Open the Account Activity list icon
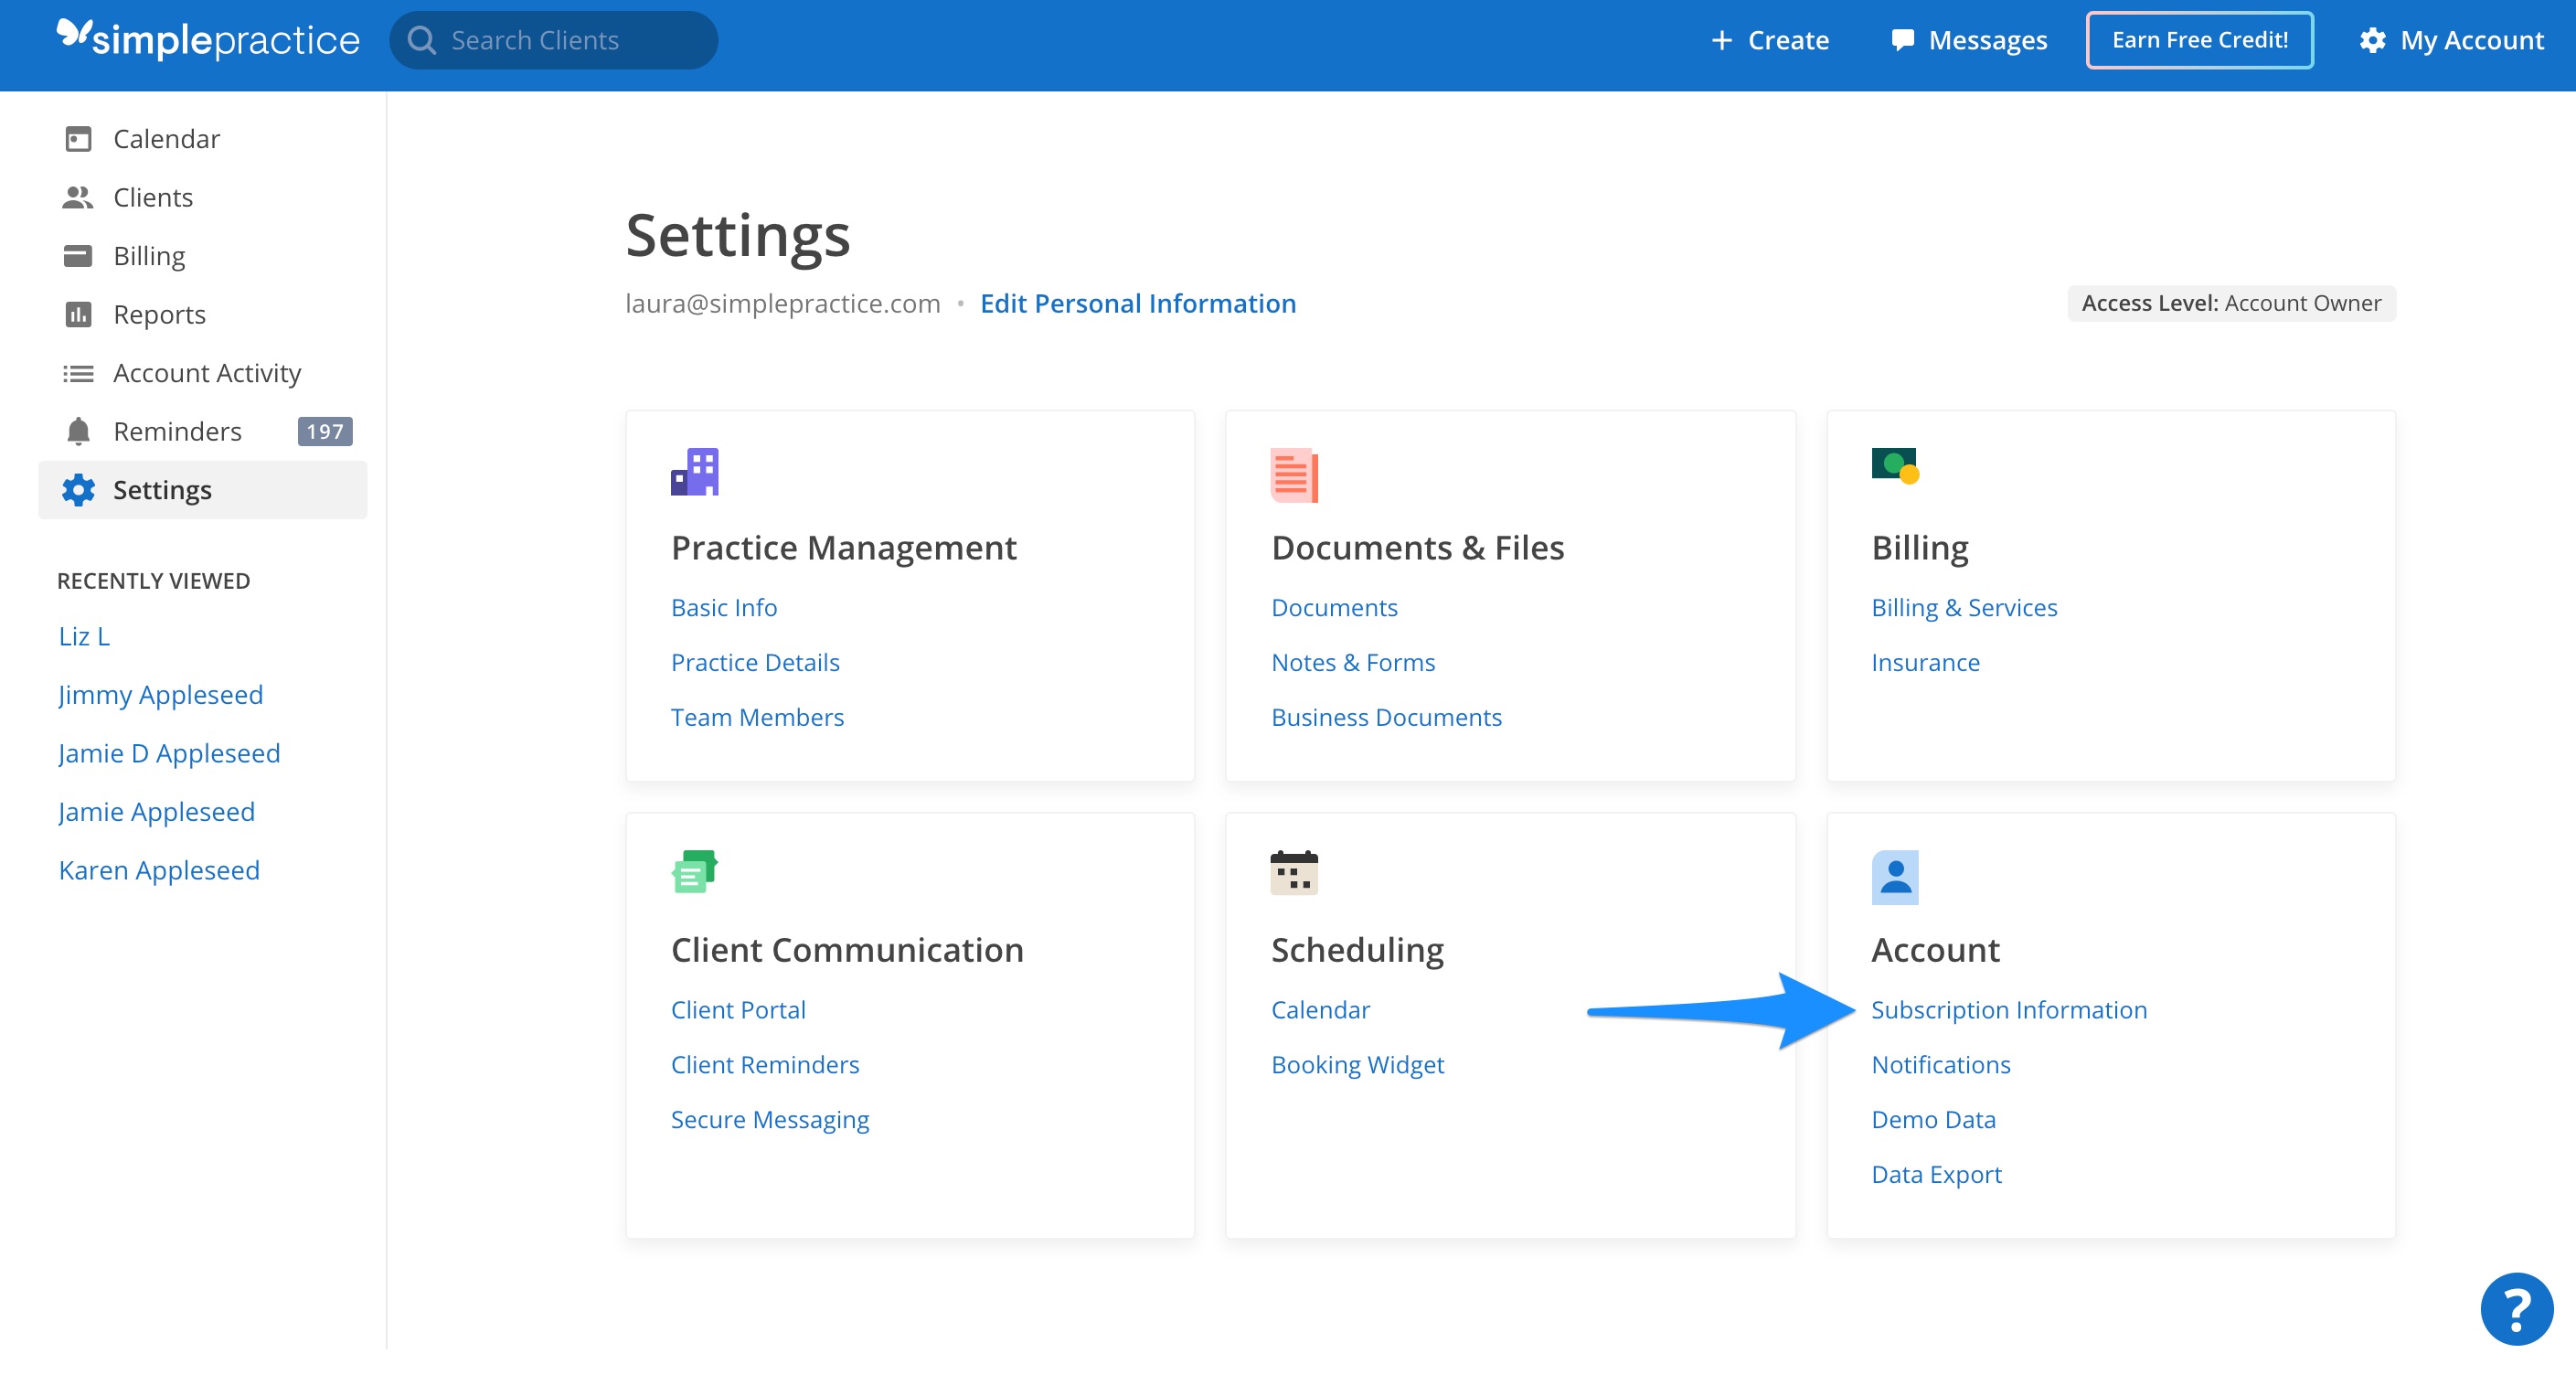This screenshot has height=1375, width=2576. coord(77,372)
